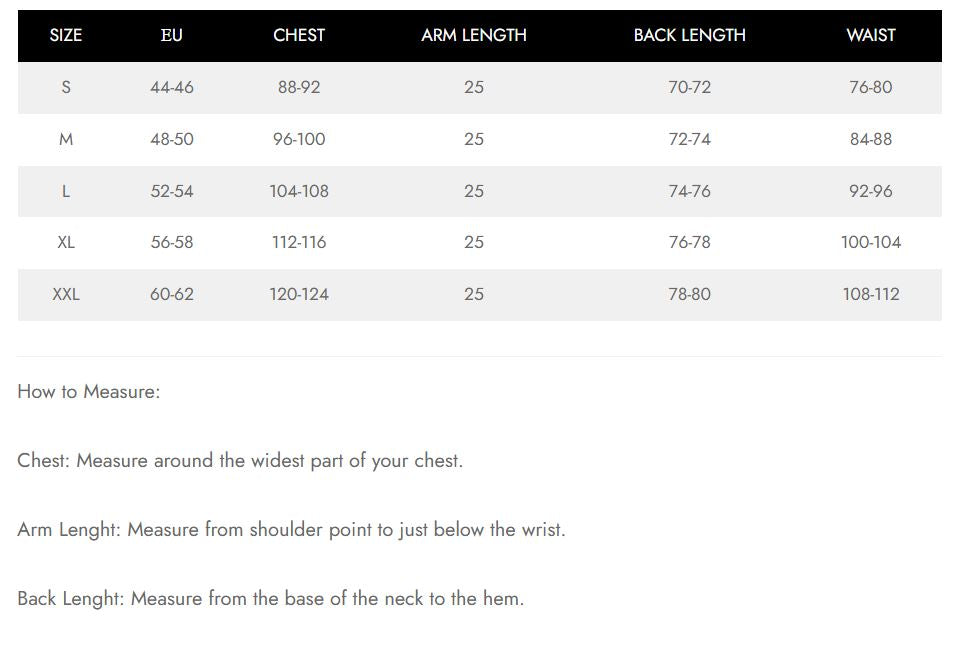Select chest measurement 96-100
The height and width of the screenshot is (652, 955).
pos(299,139)
